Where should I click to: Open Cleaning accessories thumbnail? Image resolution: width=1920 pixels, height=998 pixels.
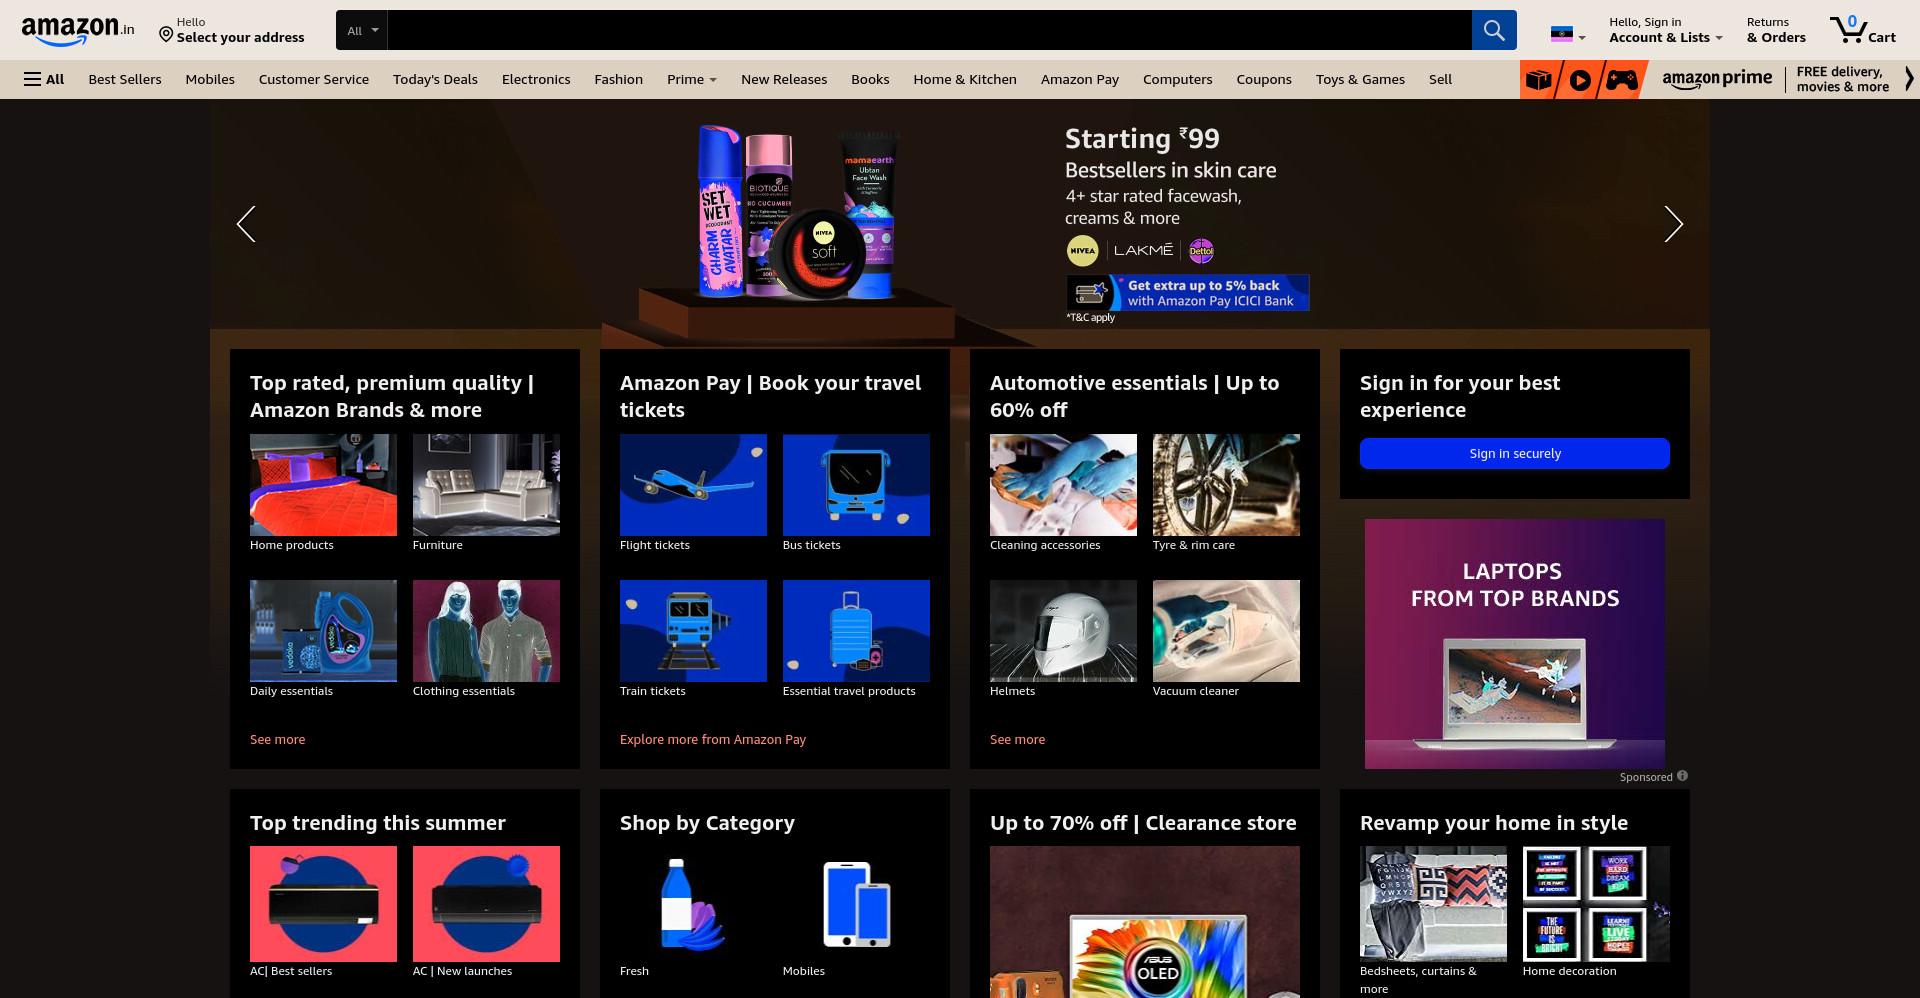point(1063,485)
